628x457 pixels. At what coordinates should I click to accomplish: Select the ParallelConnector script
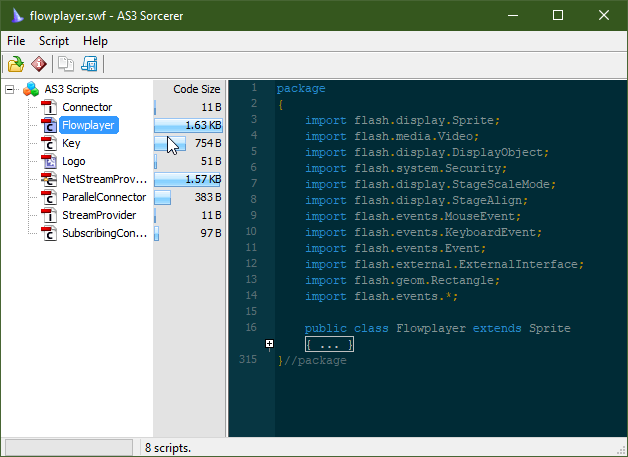point(103,197)
